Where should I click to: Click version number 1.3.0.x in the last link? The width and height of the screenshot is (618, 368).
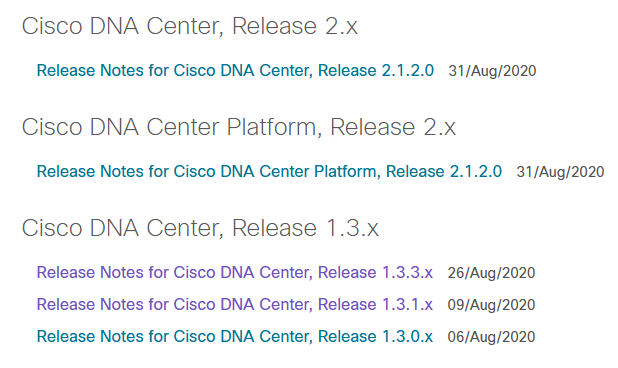[x=408, y=336]
